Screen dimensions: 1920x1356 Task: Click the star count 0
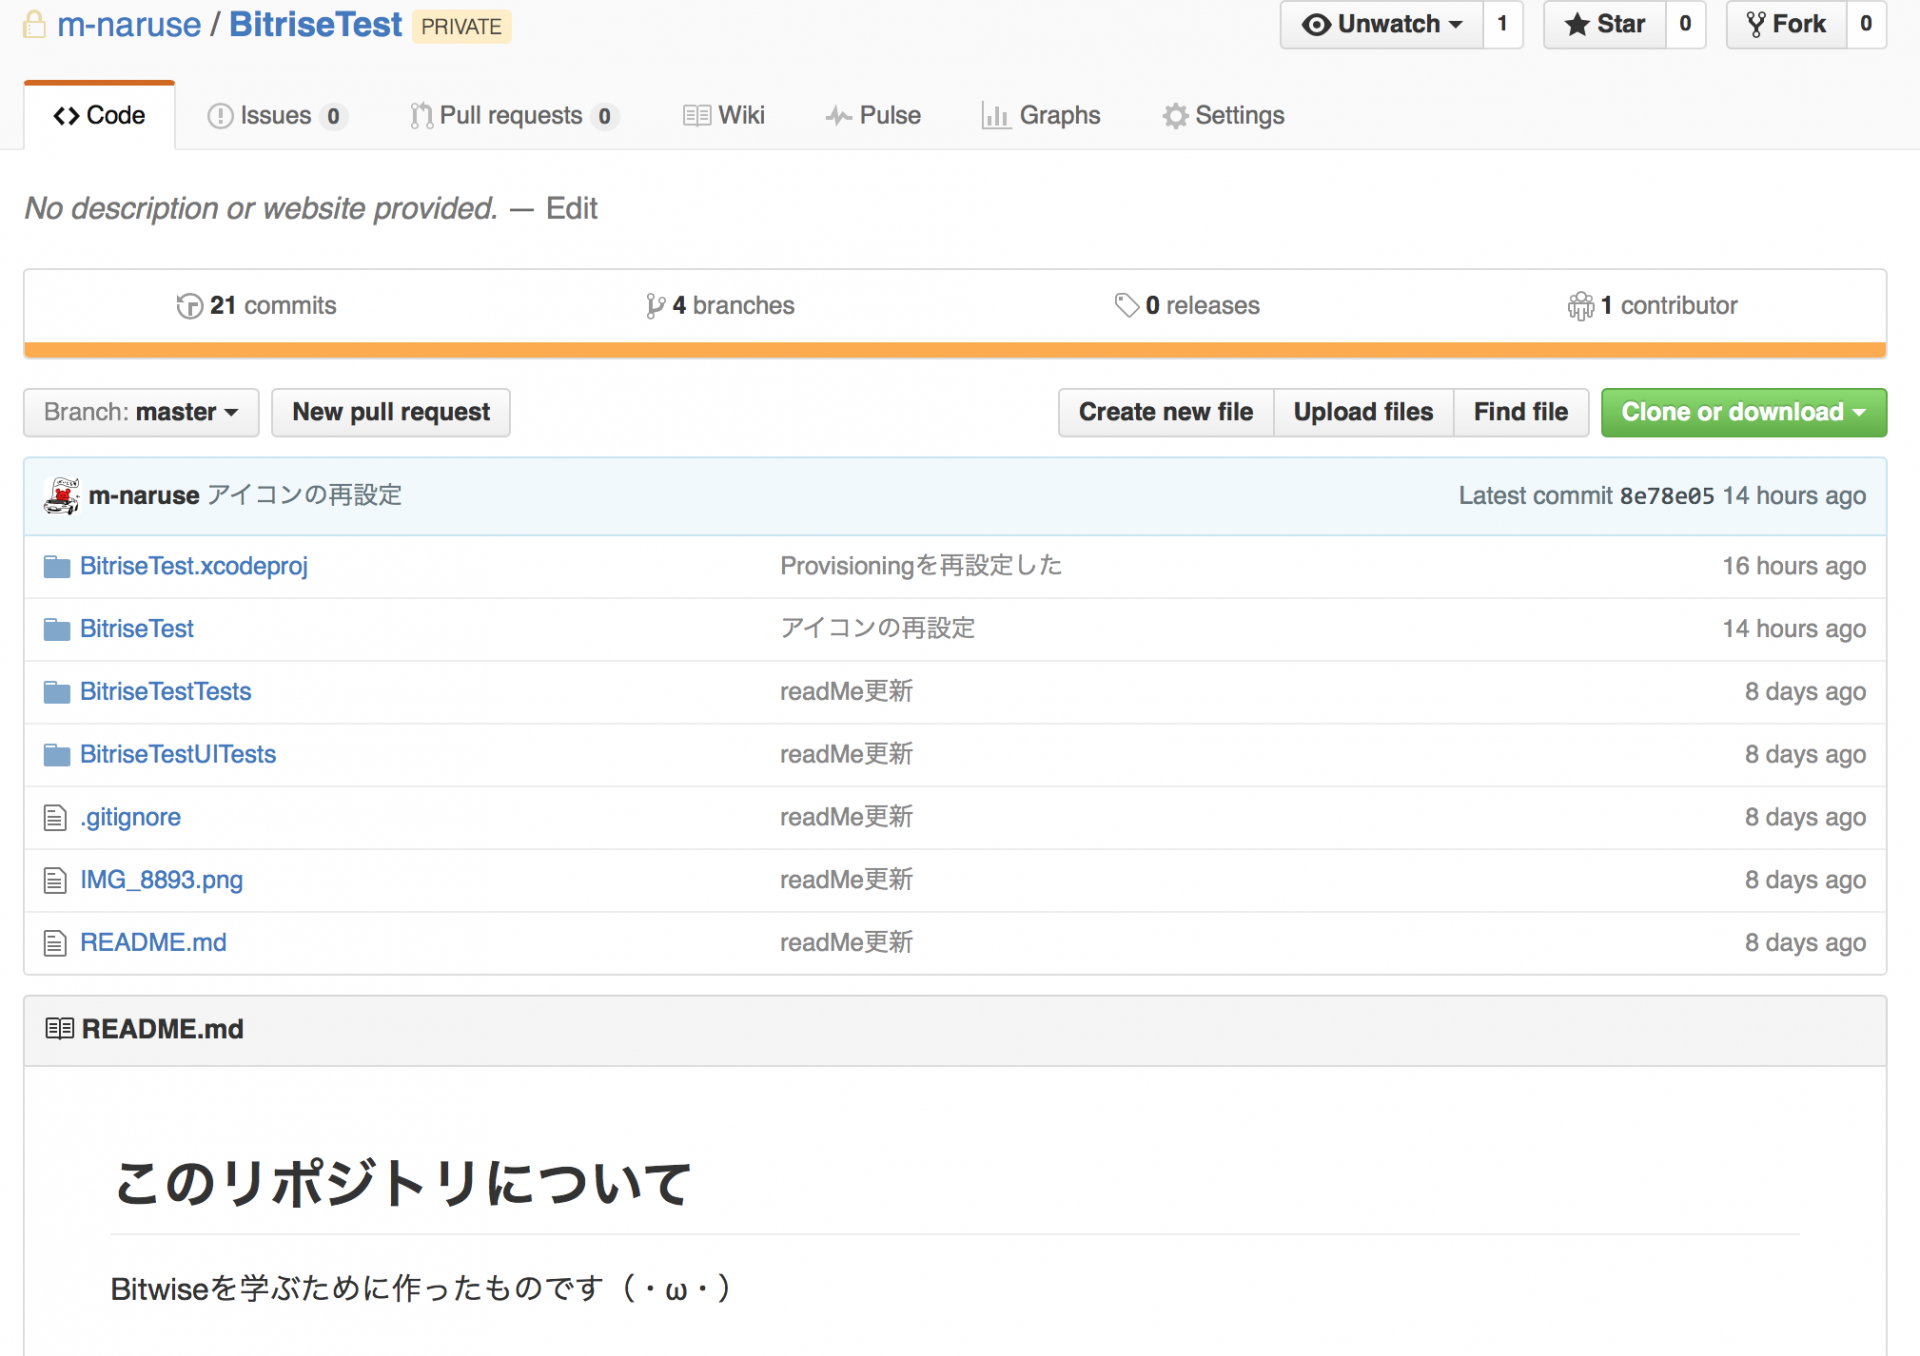1685,25
